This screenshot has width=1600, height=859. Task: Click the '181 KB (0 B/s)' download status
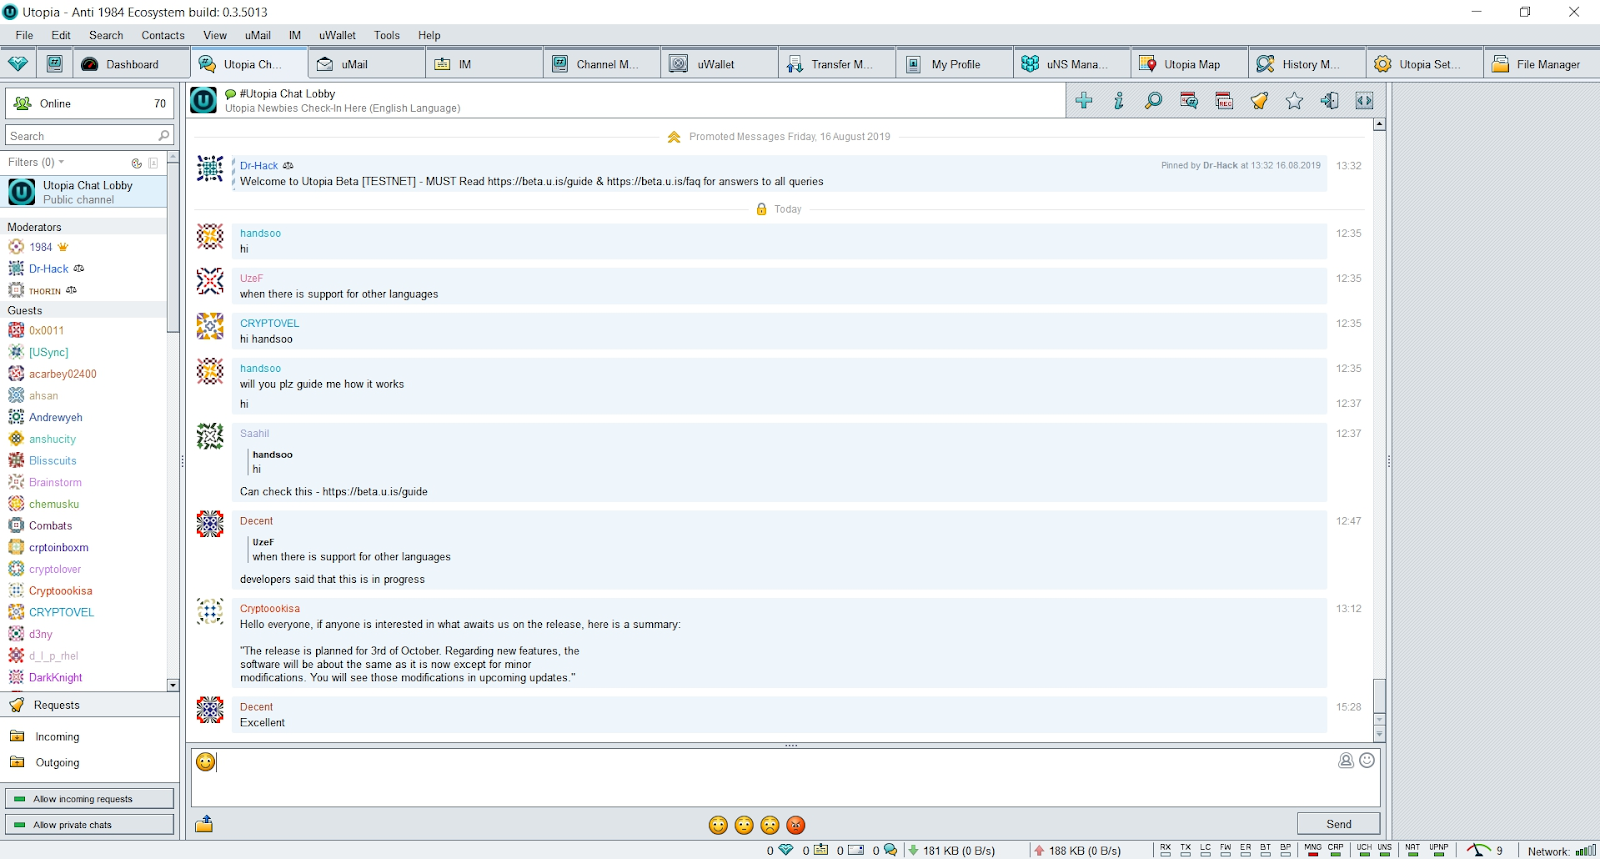click(959, 851)
